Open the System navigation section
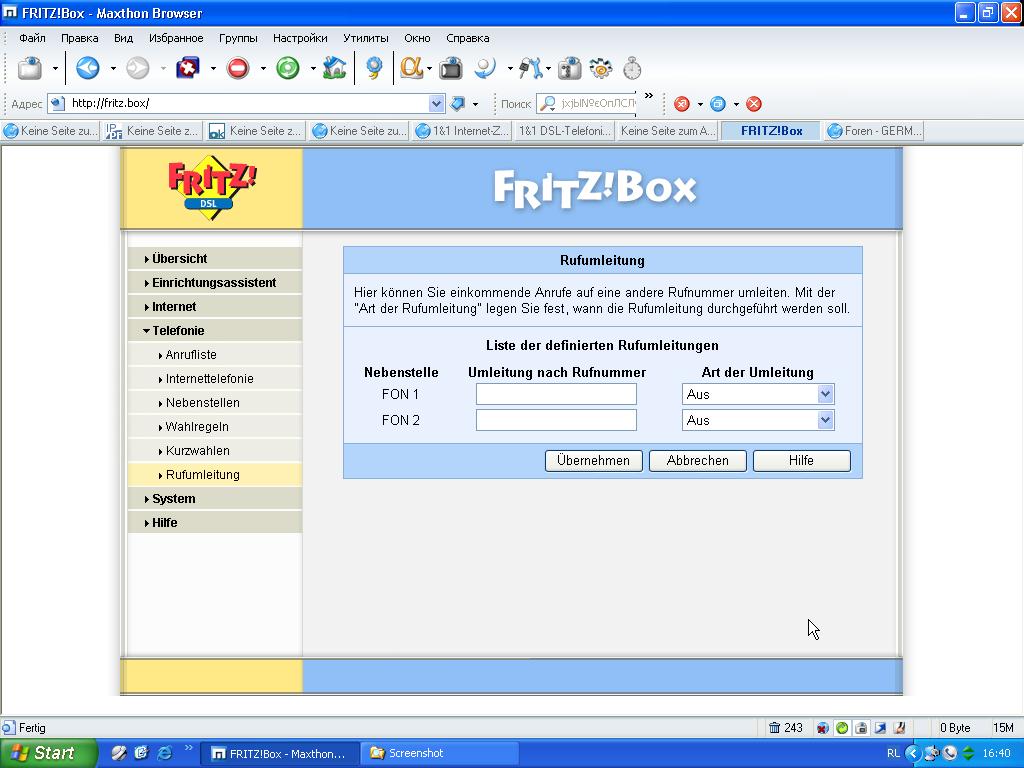1024x768 pixels. tap(173, 498)
